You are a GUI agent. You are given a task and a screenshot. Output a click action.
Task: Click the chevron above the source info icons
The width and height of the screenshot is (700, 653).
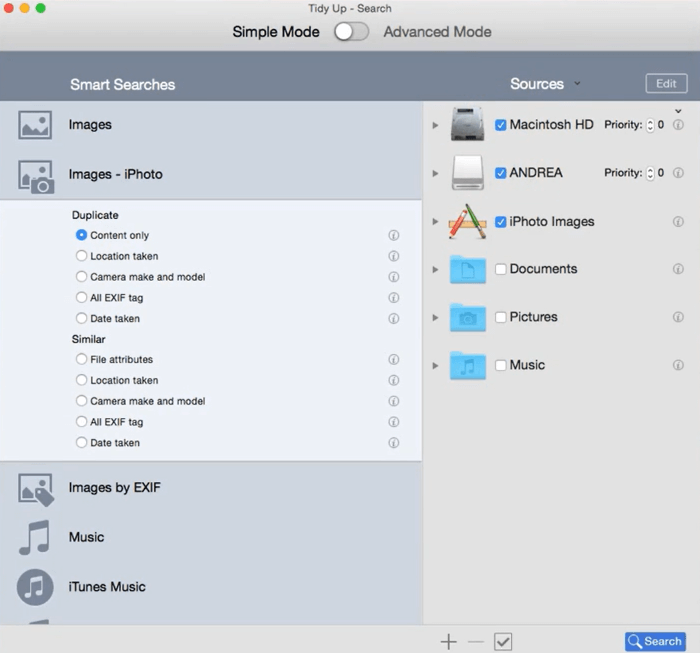coord(678,111)
